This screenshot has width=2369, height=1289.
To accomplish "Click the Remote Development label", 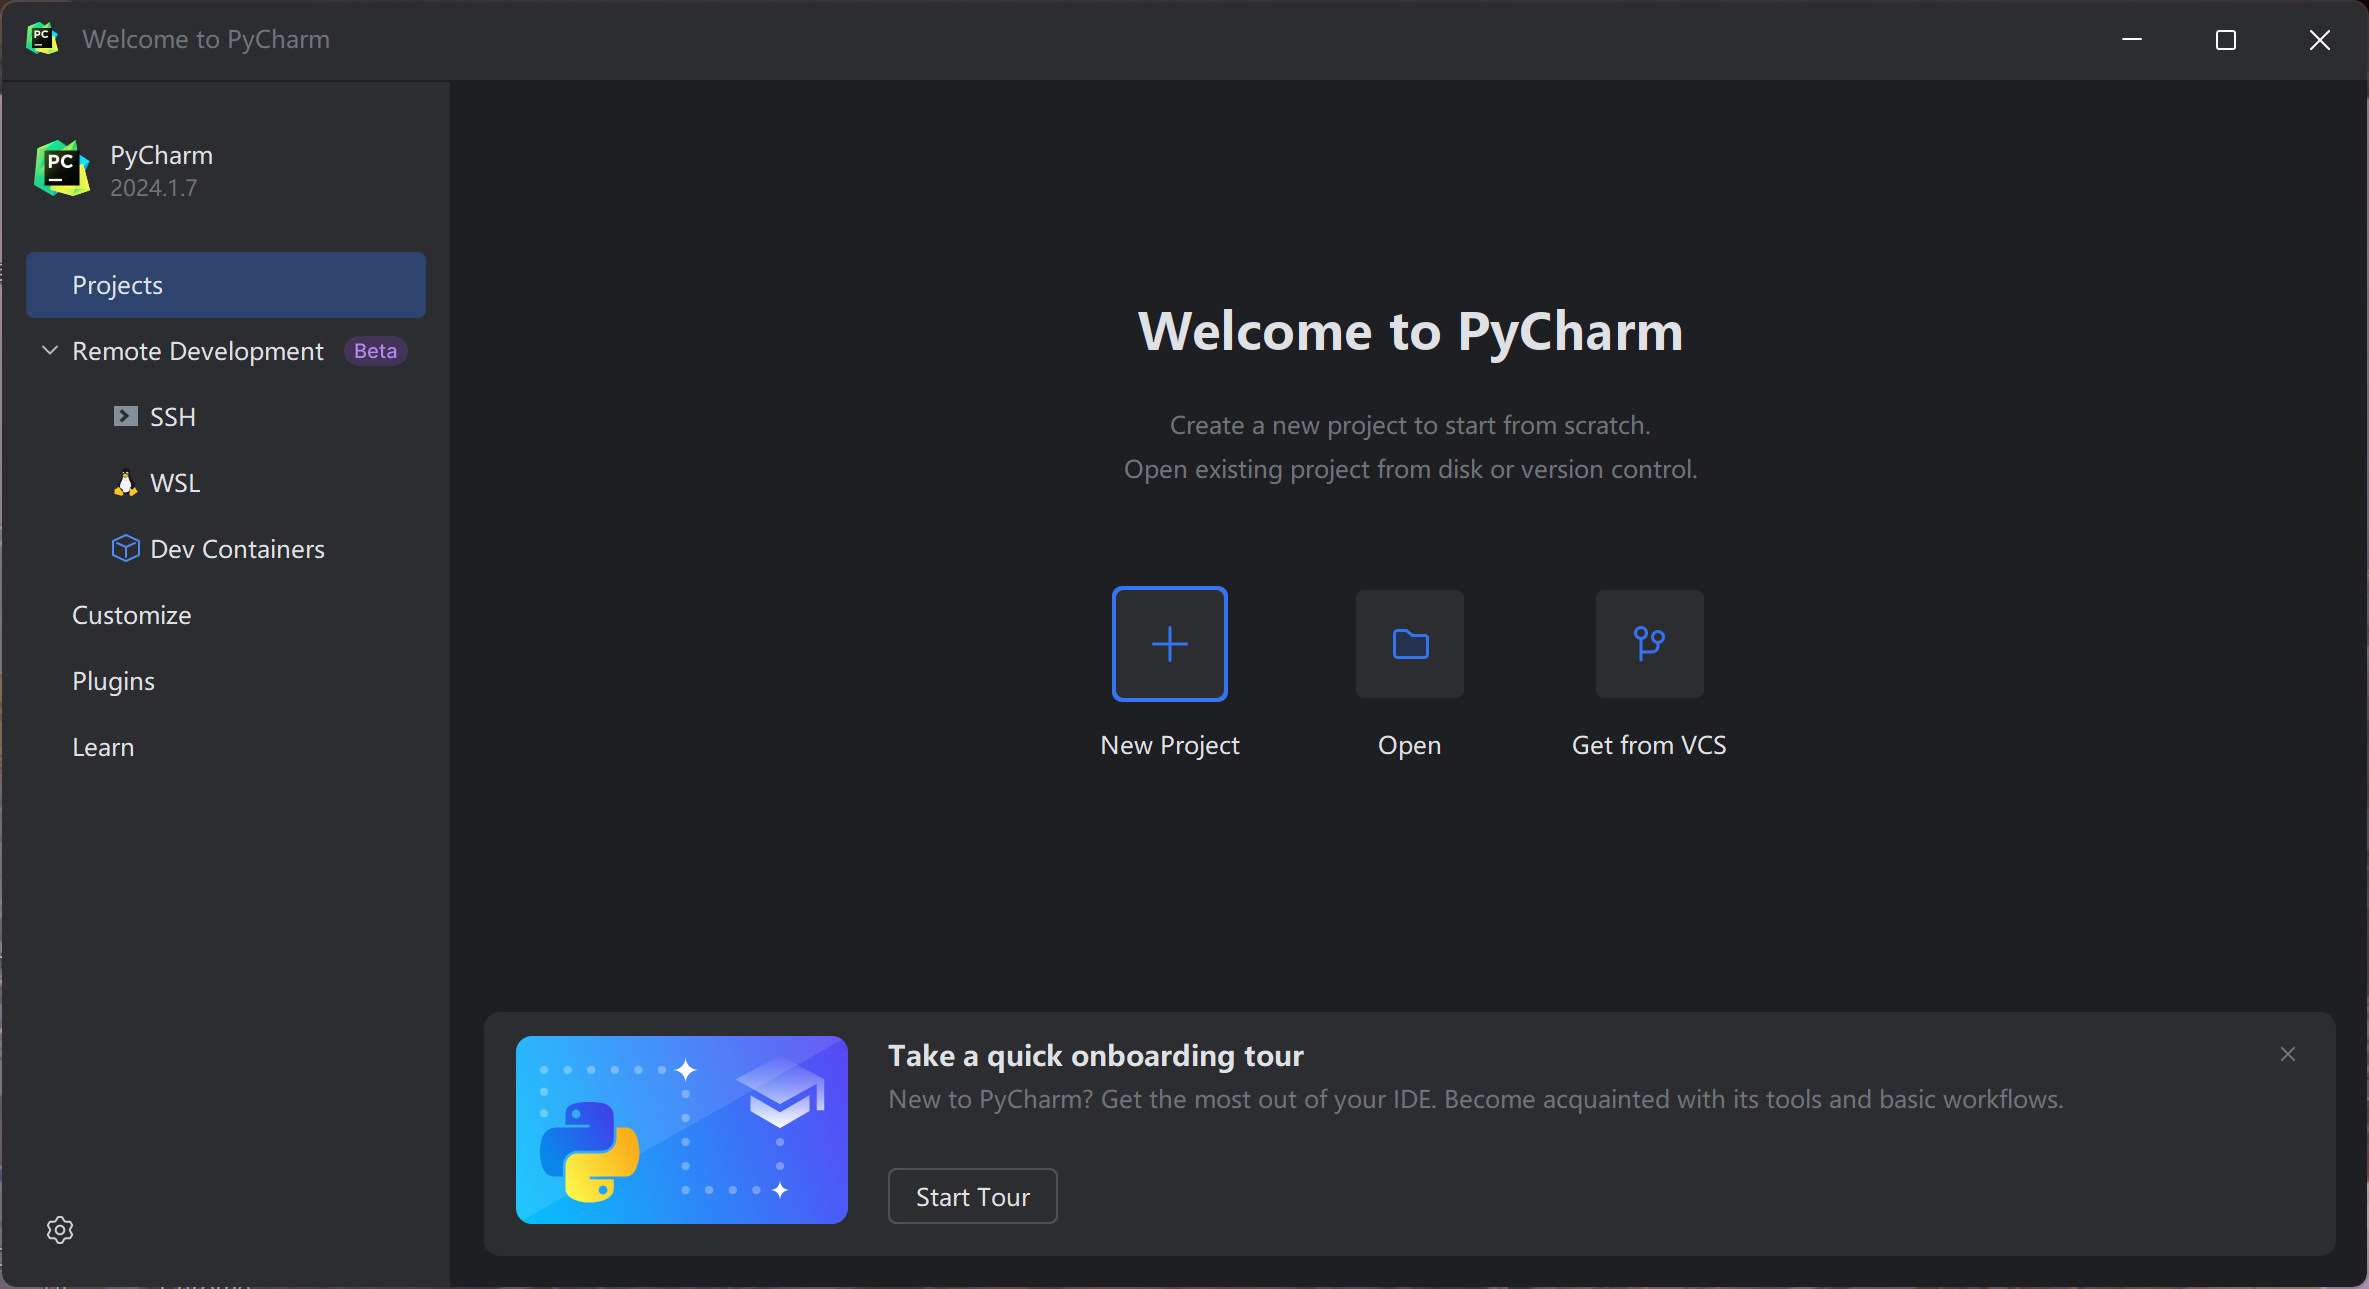I will click(x=198, y=351).
